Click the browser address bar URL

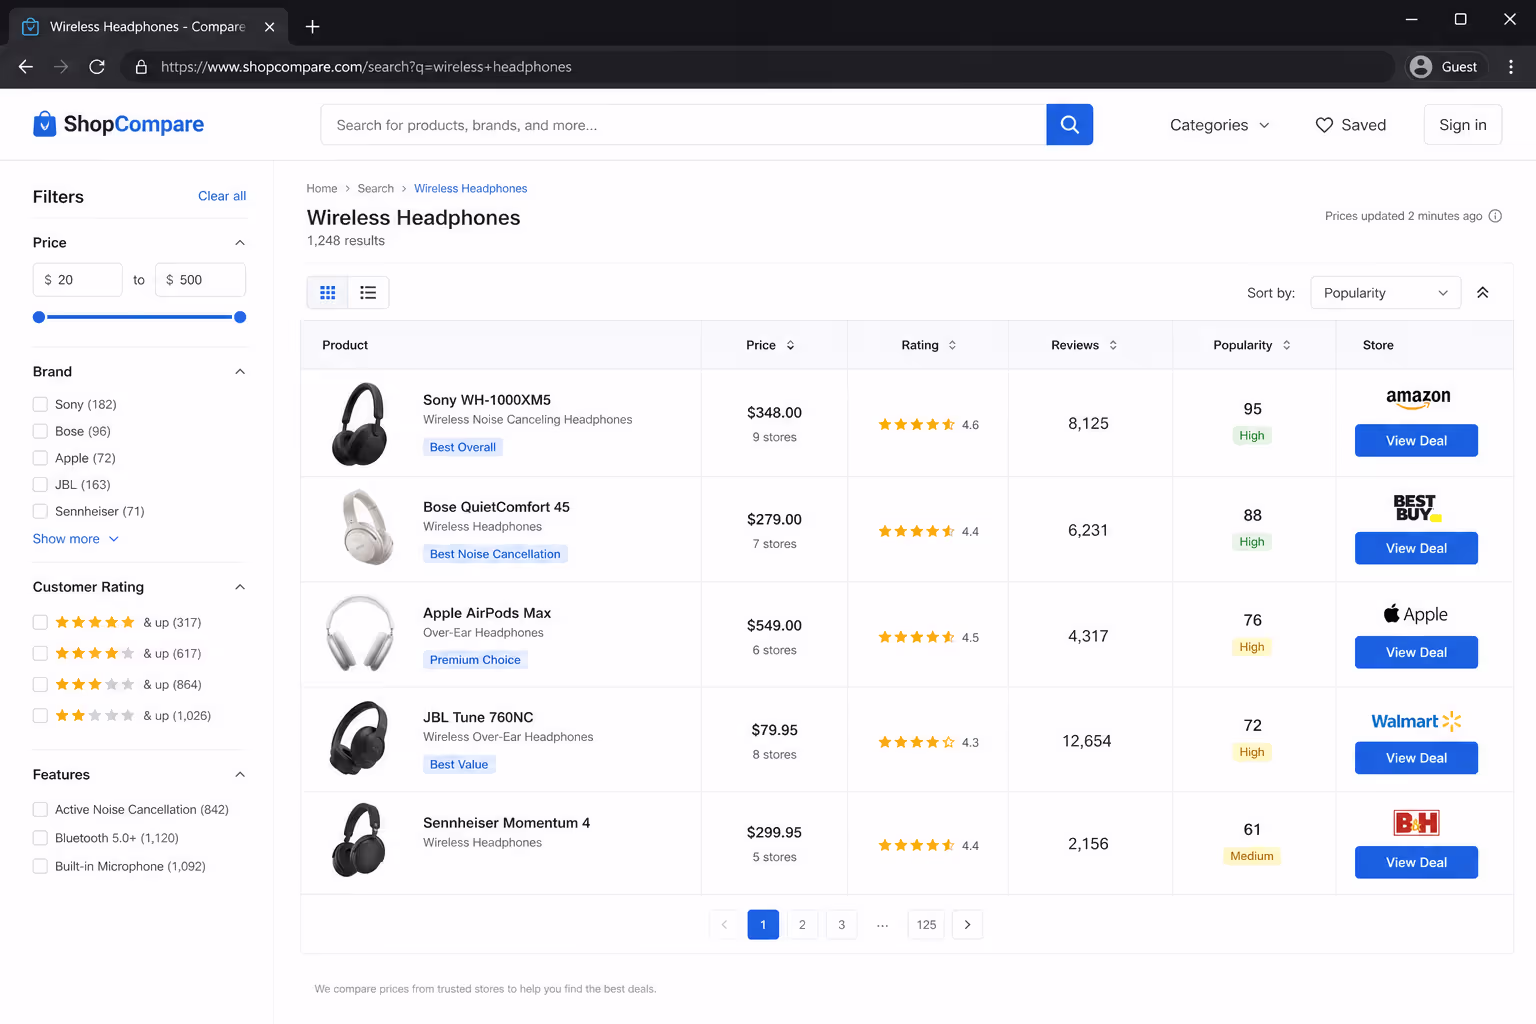pos(366,67)
